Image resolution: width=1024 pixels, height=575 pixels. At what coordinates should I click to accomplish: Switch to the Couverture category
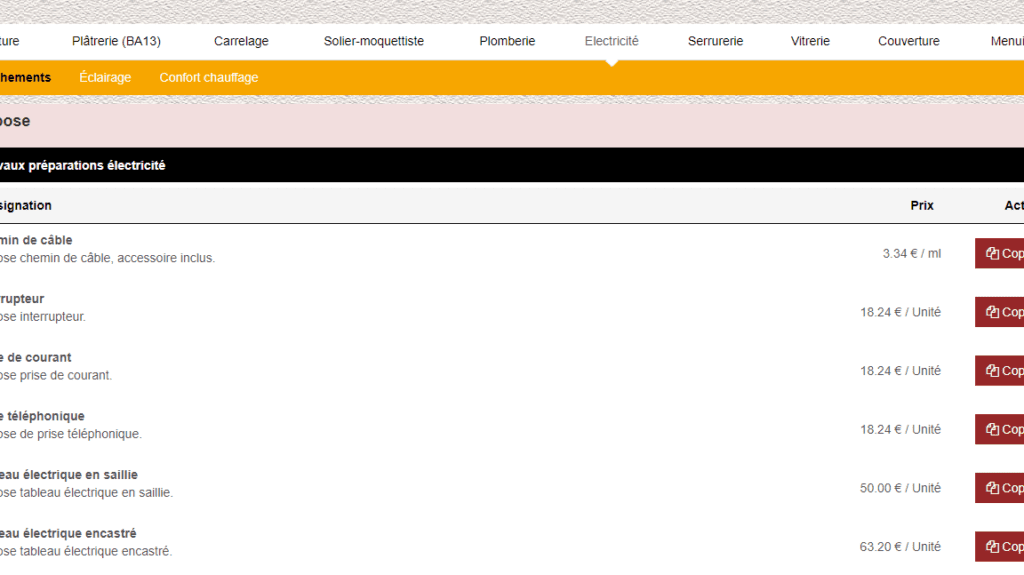point(908,41)
